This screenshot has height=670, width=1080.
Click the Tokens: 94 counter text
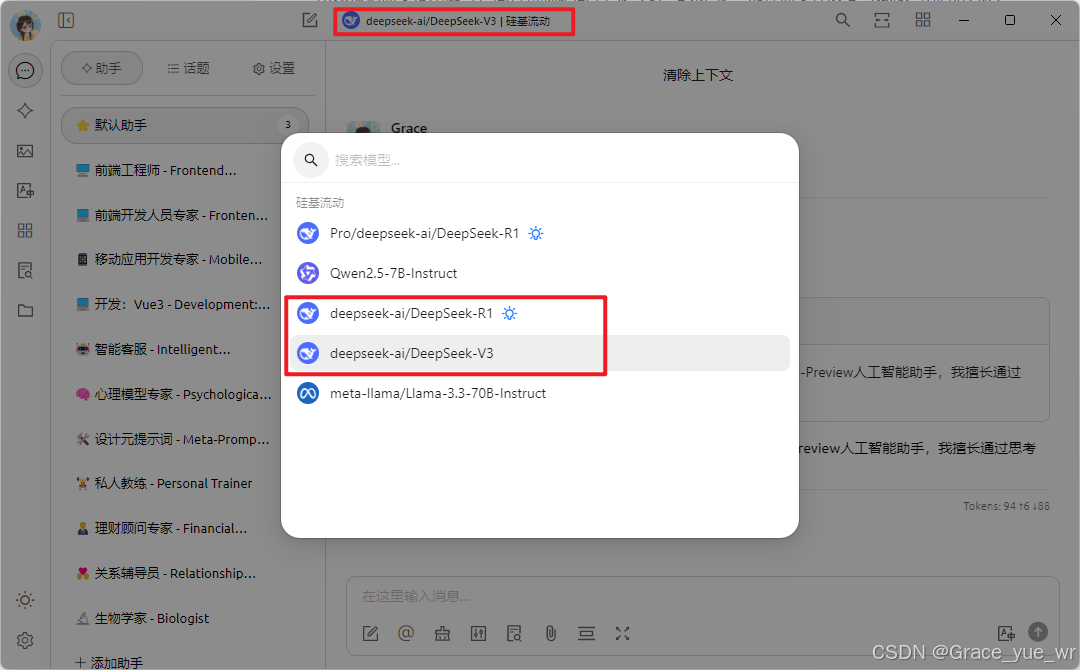pyautogui.click(x=1006, y=506)
